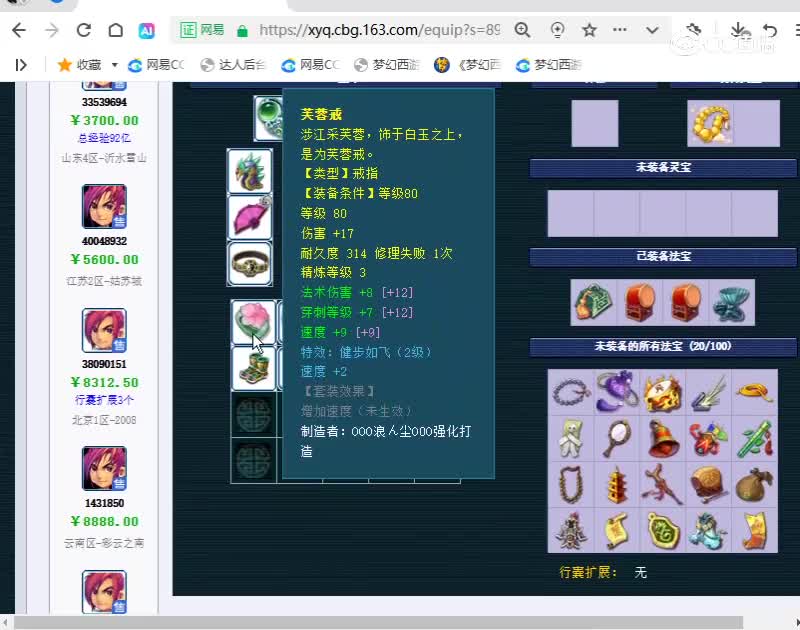Open character listing priced ¥8312.50

(104, 382)
